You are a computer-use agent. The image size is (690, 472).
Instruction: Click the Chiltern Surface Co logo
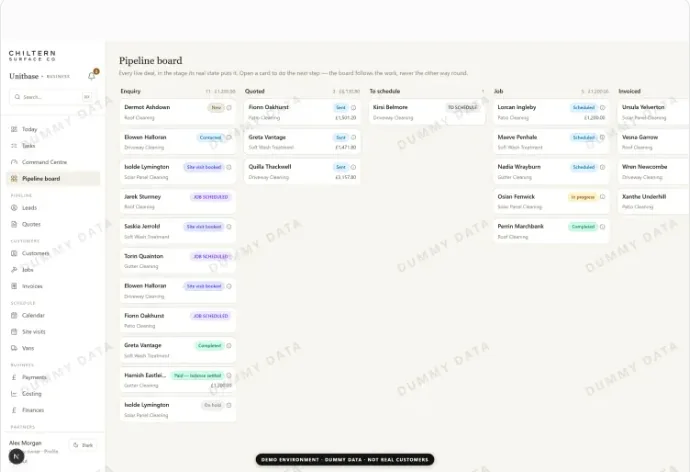coord(32,55)
